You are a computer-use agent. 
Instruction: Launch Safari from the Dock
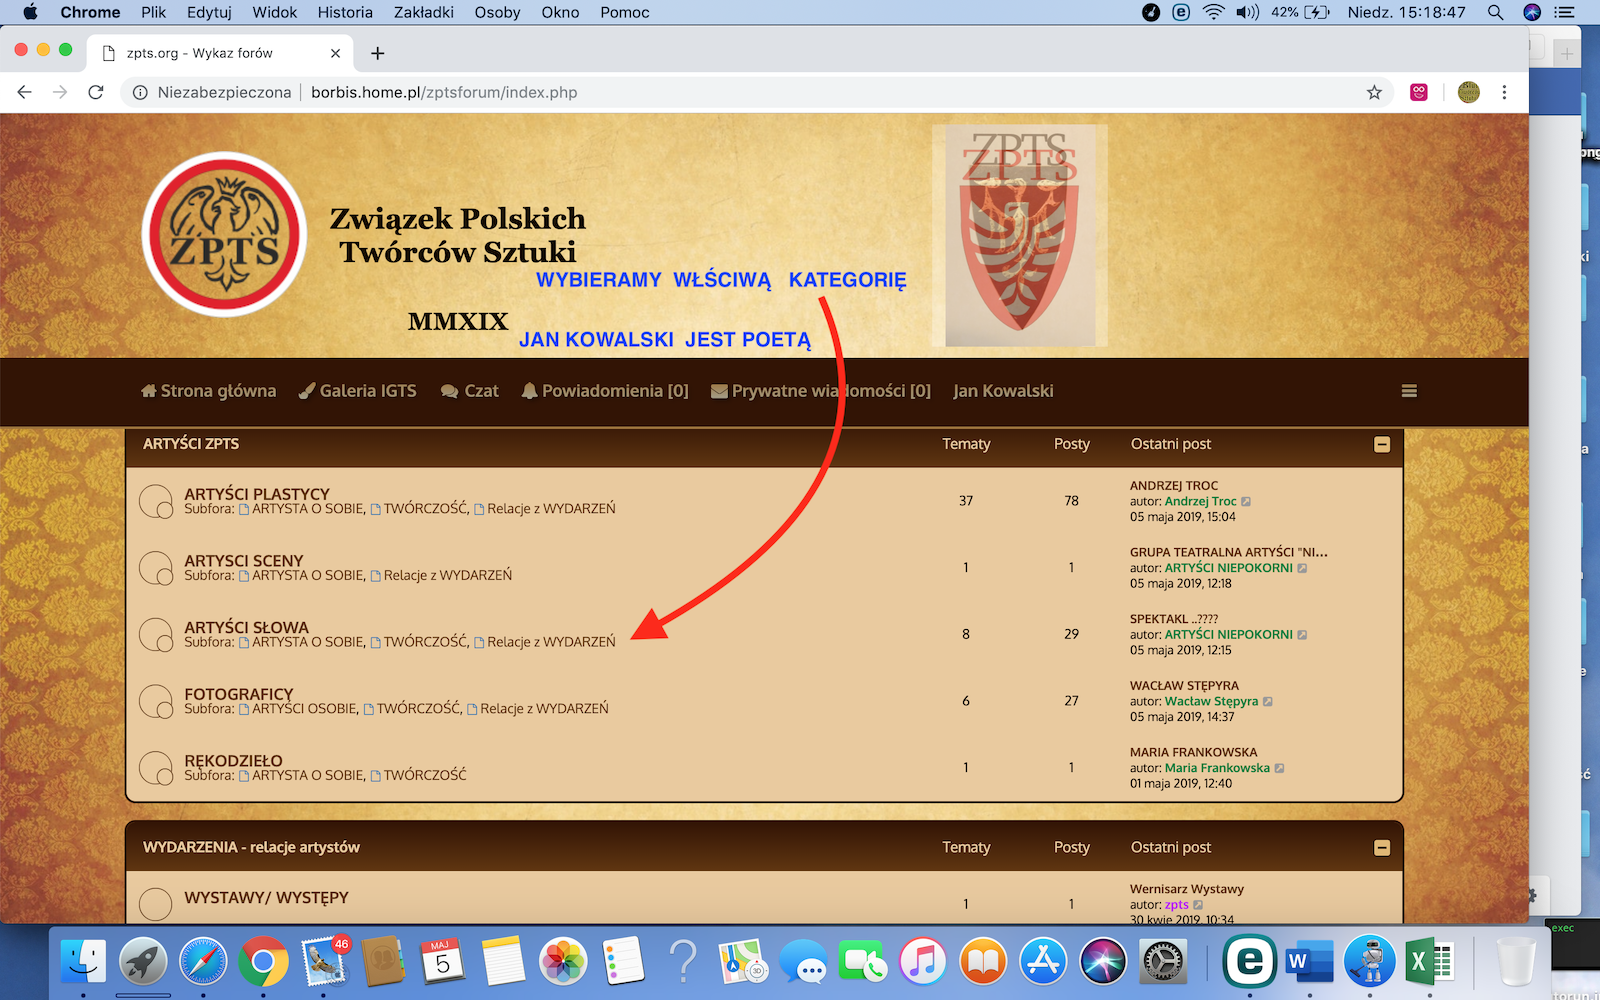click(203, 963)
